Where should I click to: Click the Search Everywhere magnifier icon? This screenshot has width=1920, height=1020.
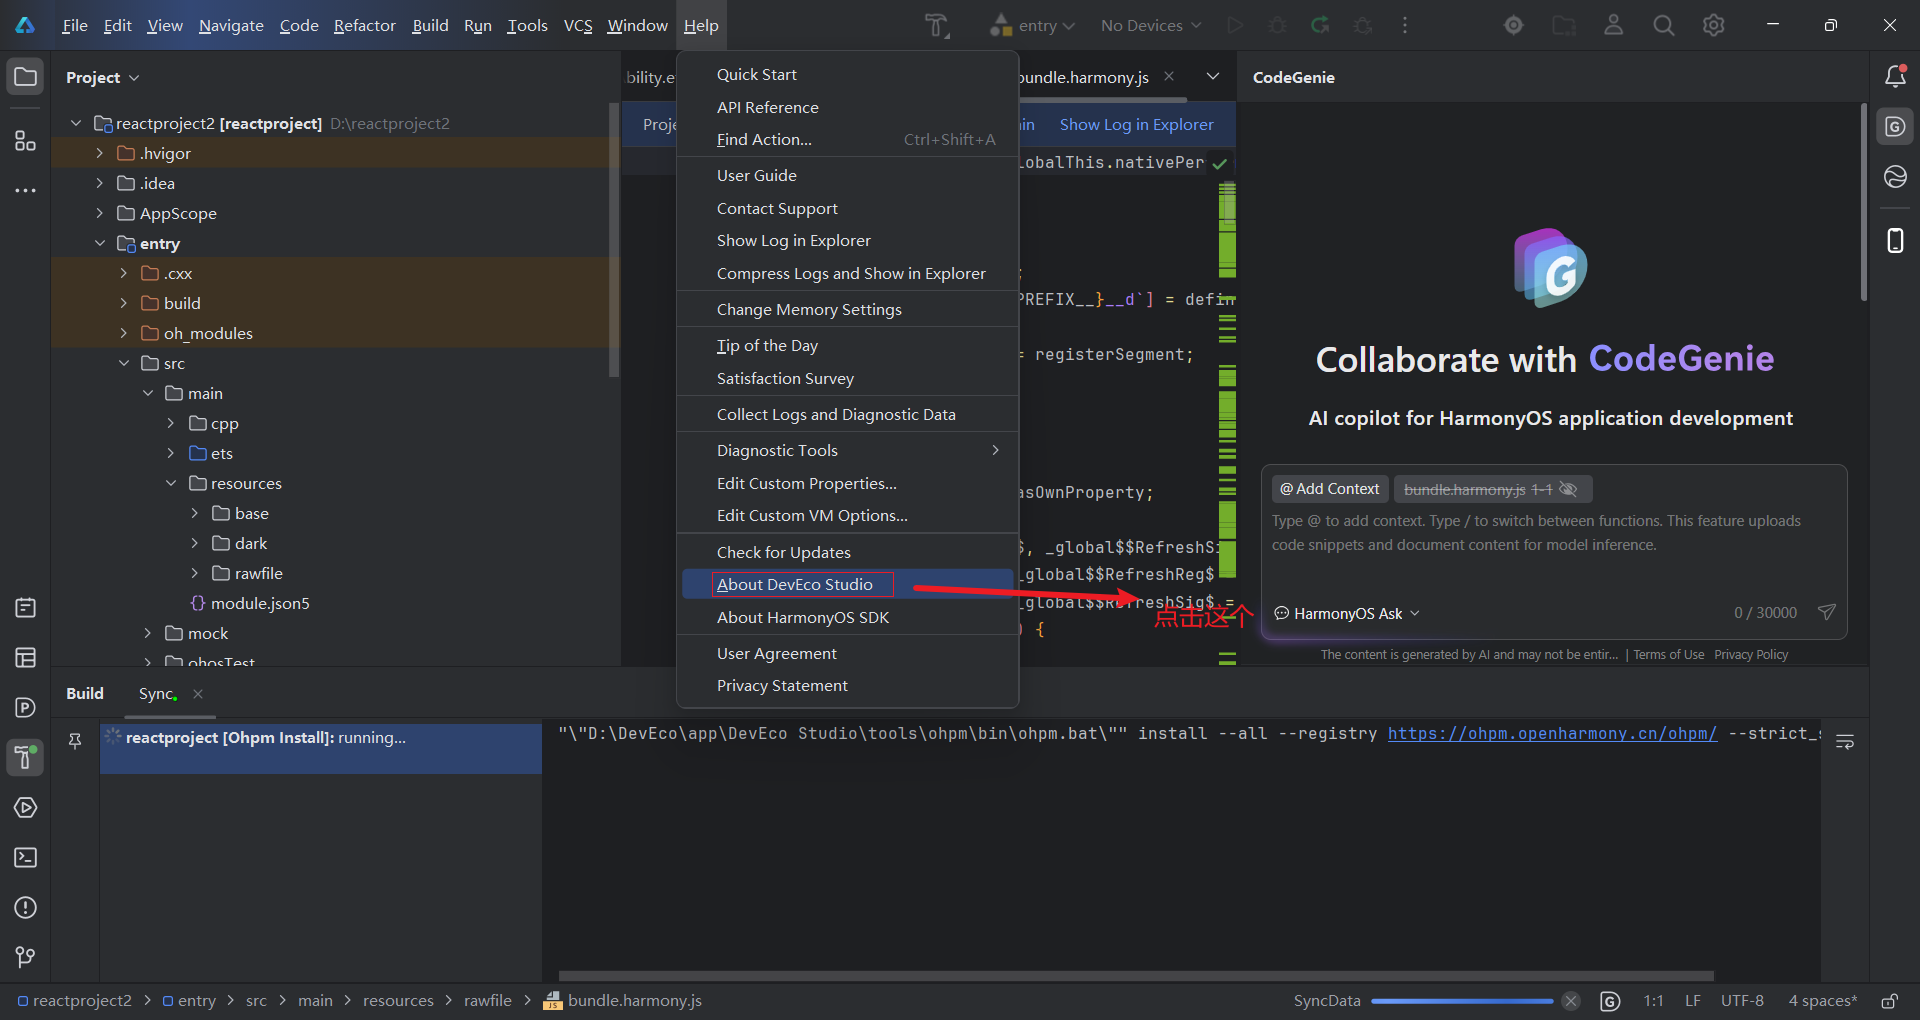(1663, 26)
